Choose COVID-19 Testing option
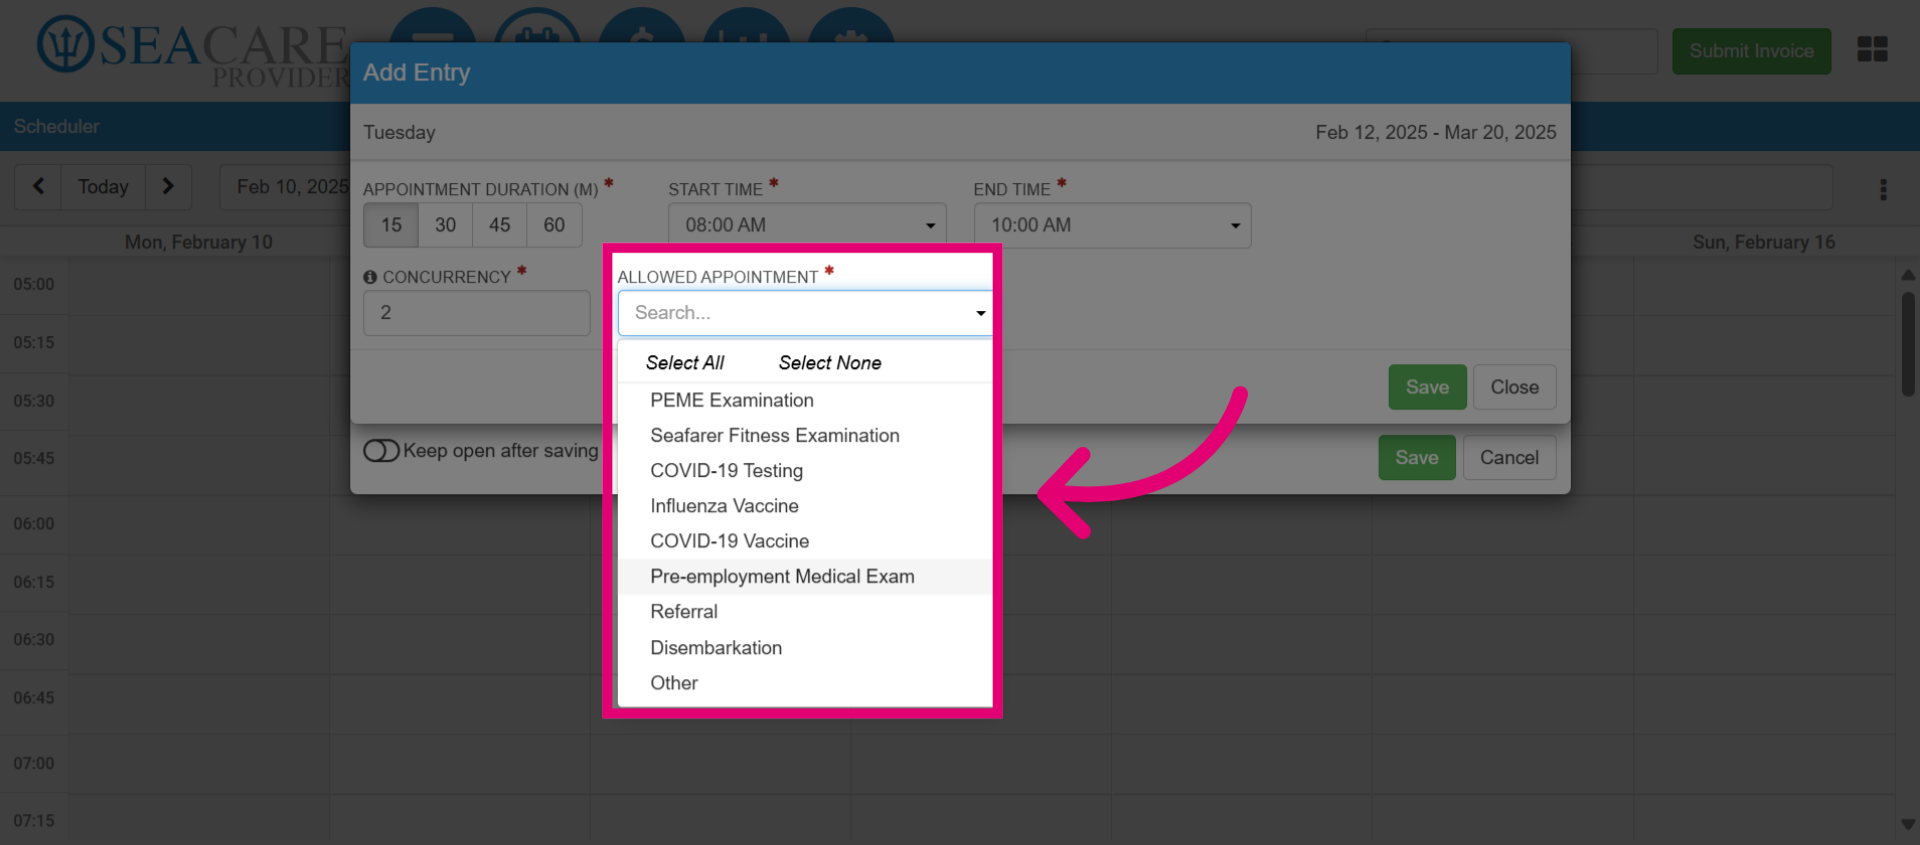Viewport: 1920px width, 845px height. [805, 470]
